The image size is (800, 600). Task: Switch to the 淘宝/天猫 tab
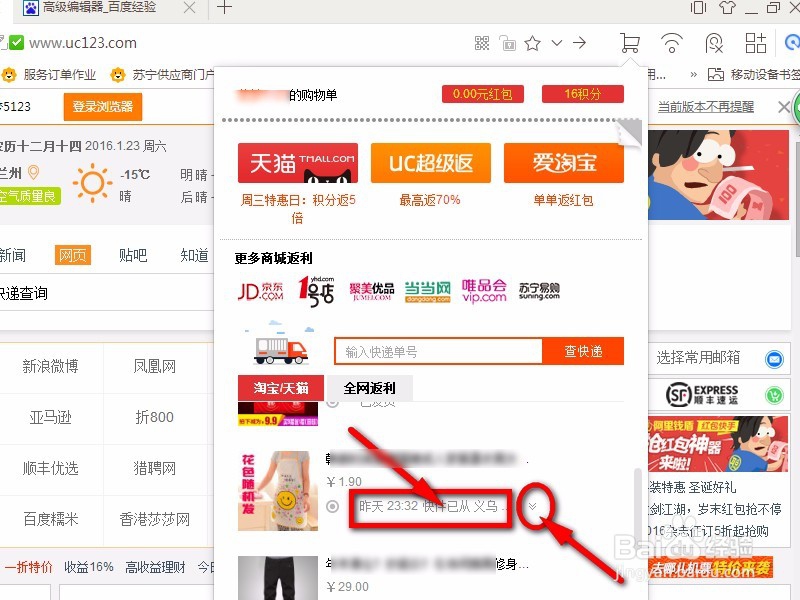click(x=281, y=388)
